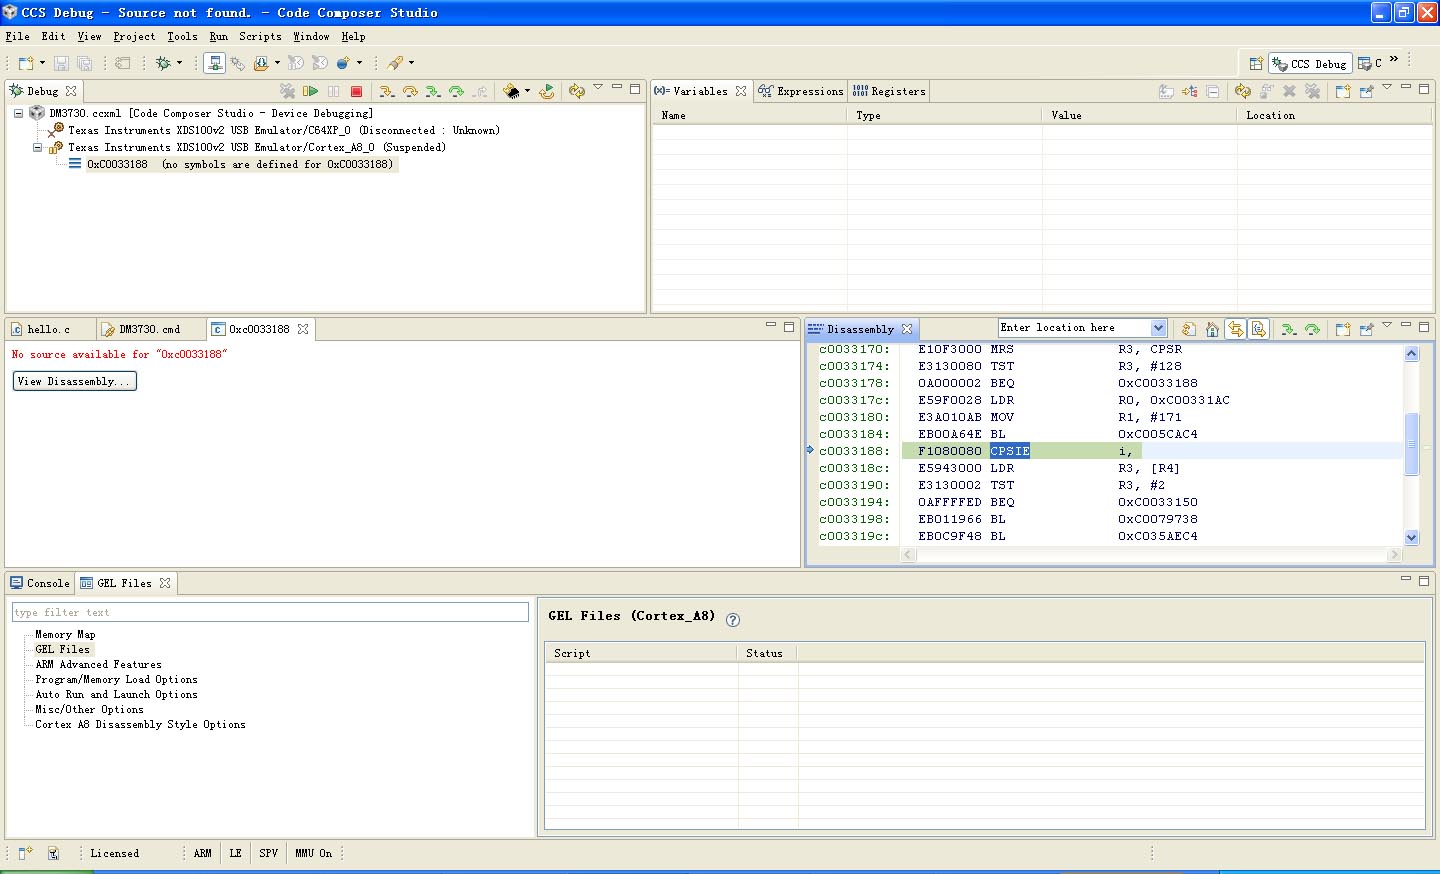
Task: Click the Step Into icon in Debug toolbar
Action: [x=386, y=91]
